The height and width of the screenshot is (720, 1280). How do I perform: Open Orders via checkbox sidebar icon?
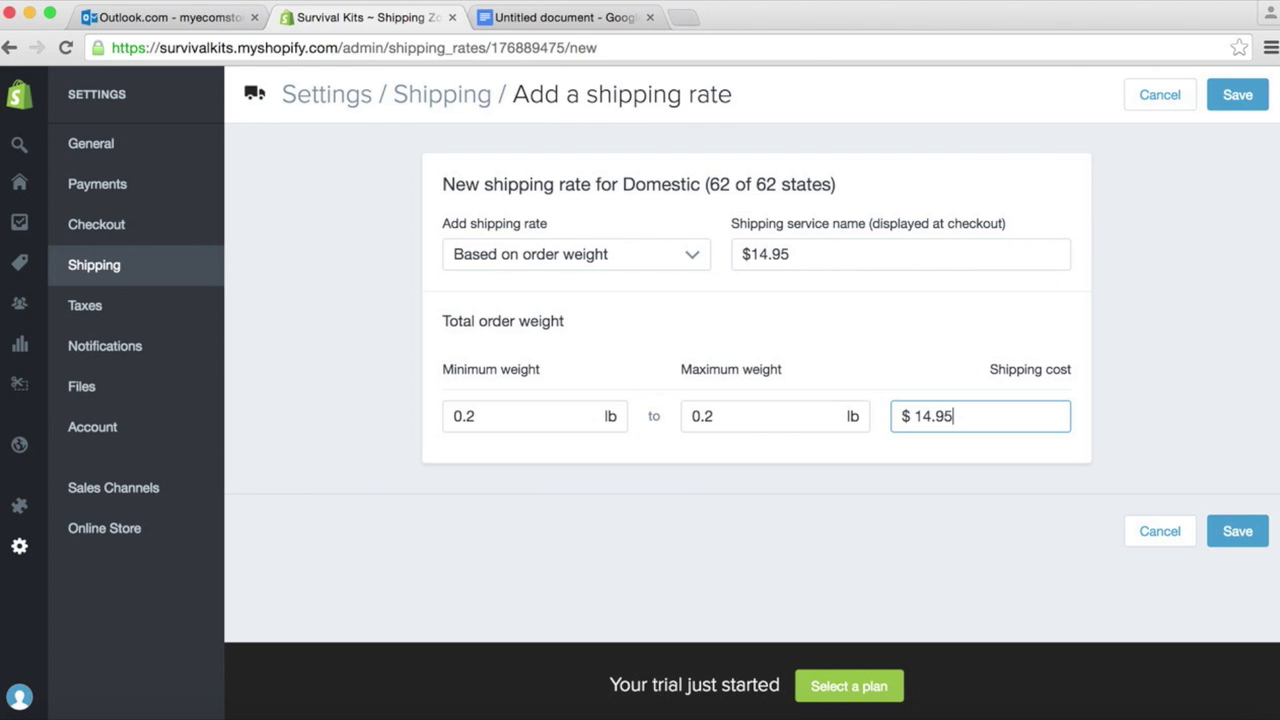[19, 222]
